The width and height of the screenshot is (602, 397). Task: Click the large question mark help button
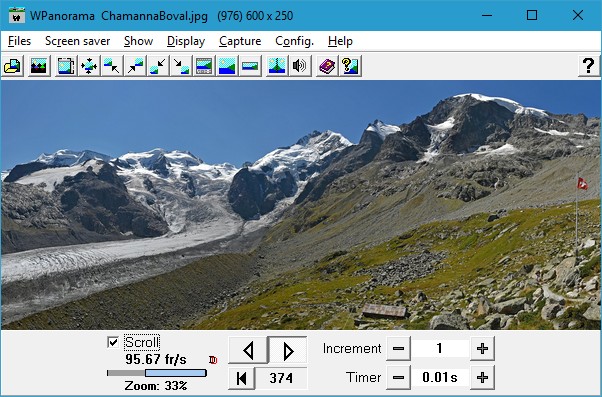[x=589, y=66]
